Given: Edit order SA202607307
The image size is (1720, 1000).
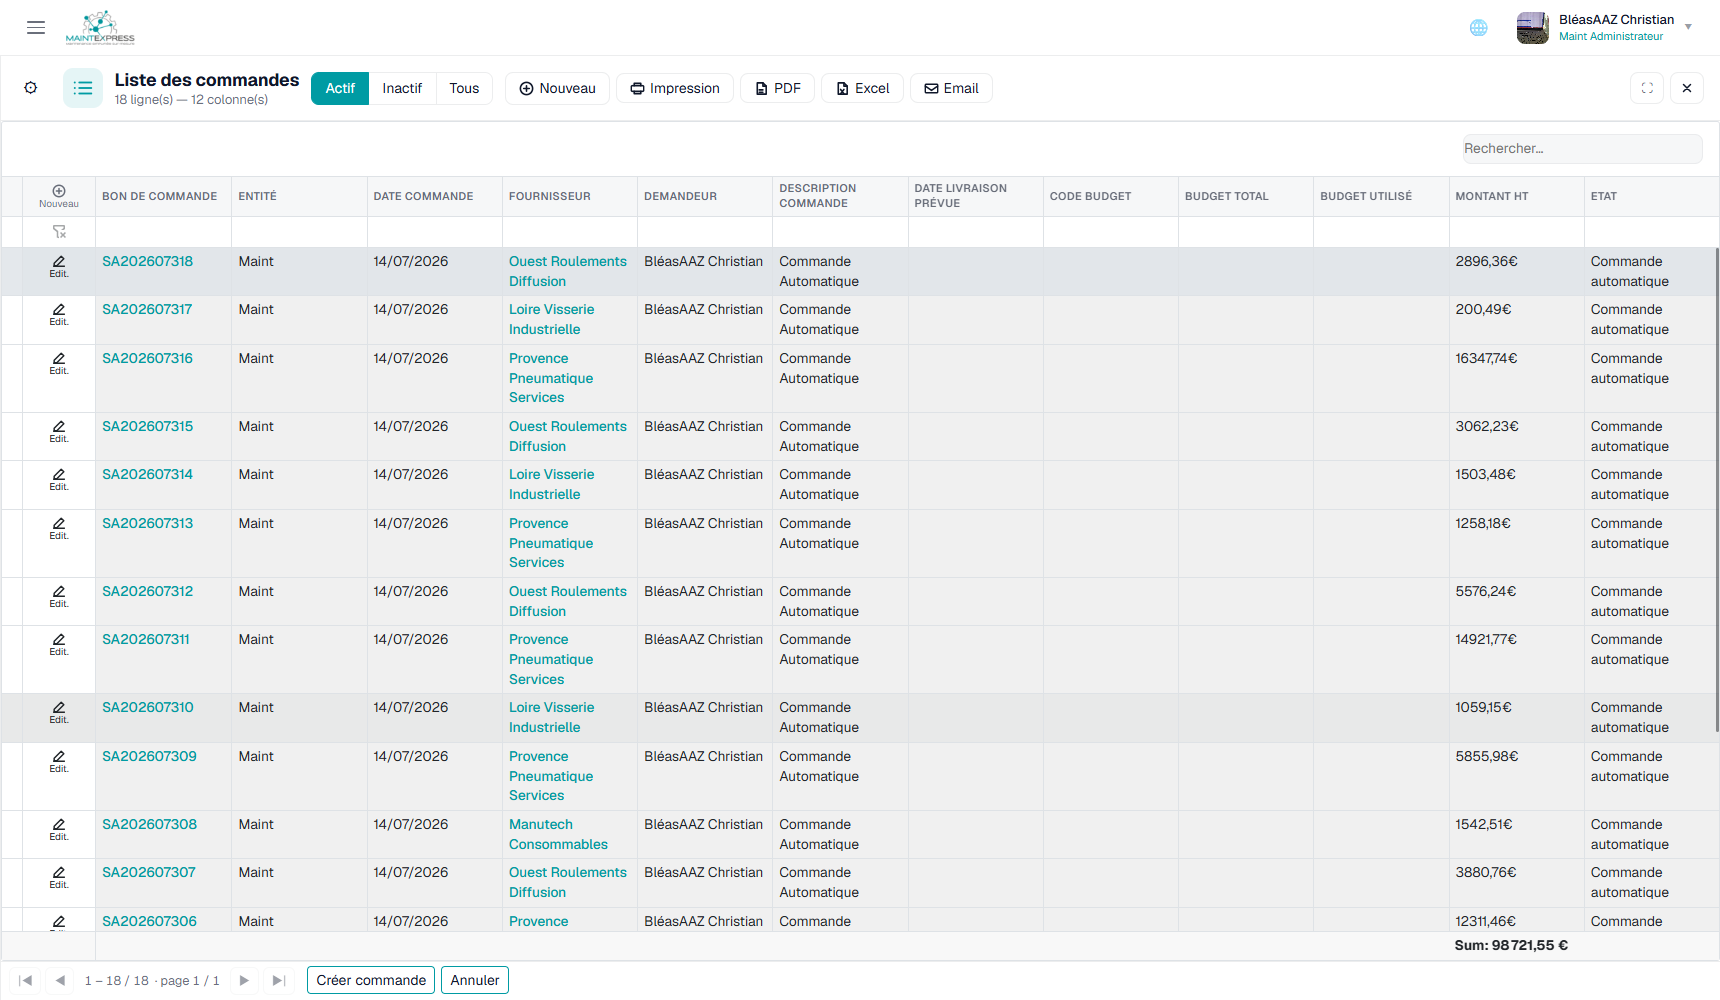Looking at the screenshot, I should [x=59, y=877].
